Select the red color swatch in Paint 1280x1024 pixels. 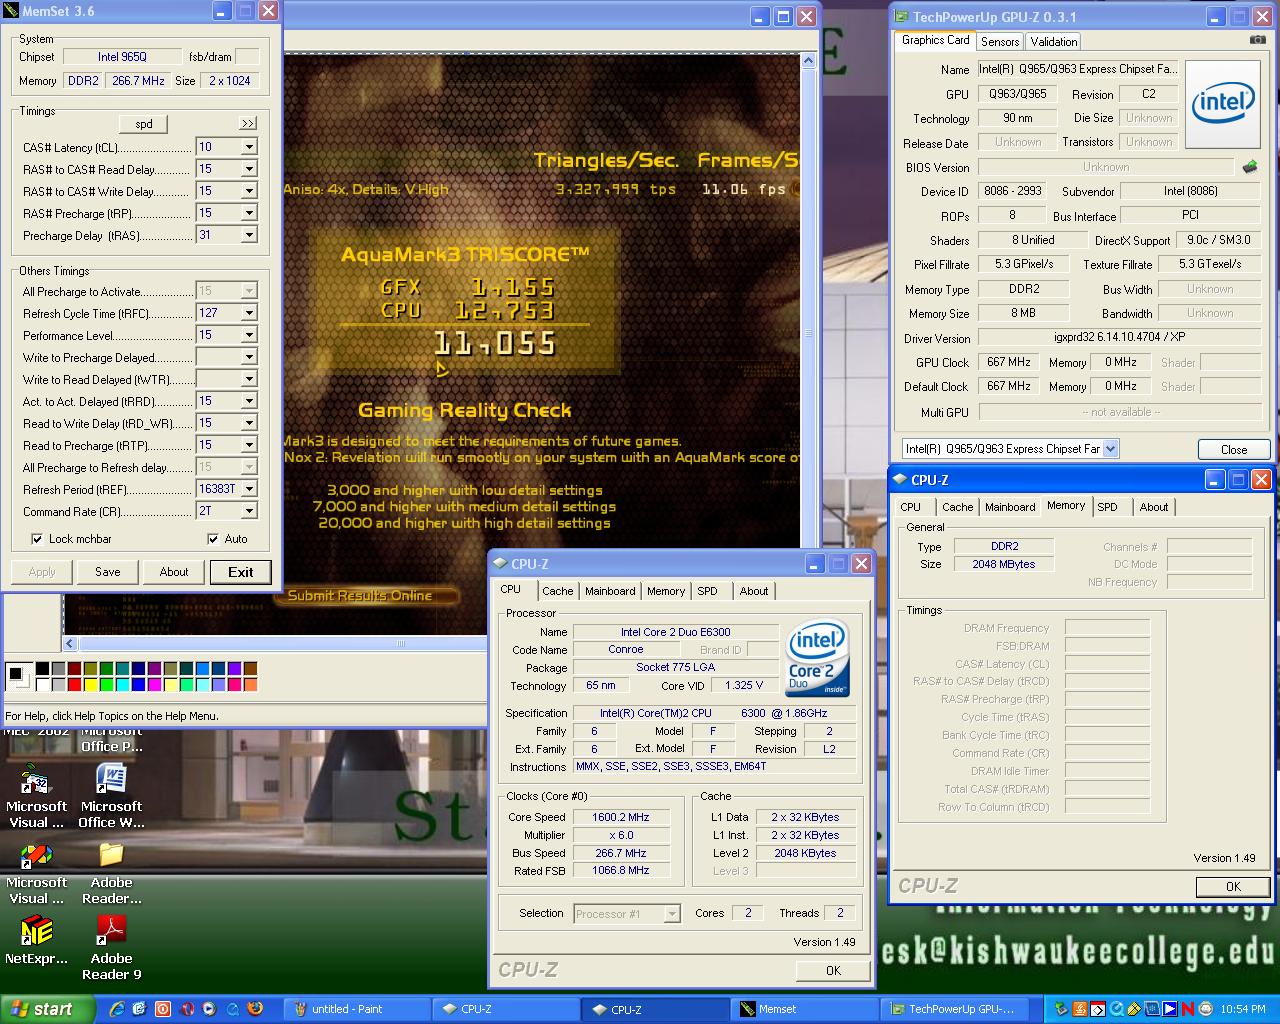(75, 685)
